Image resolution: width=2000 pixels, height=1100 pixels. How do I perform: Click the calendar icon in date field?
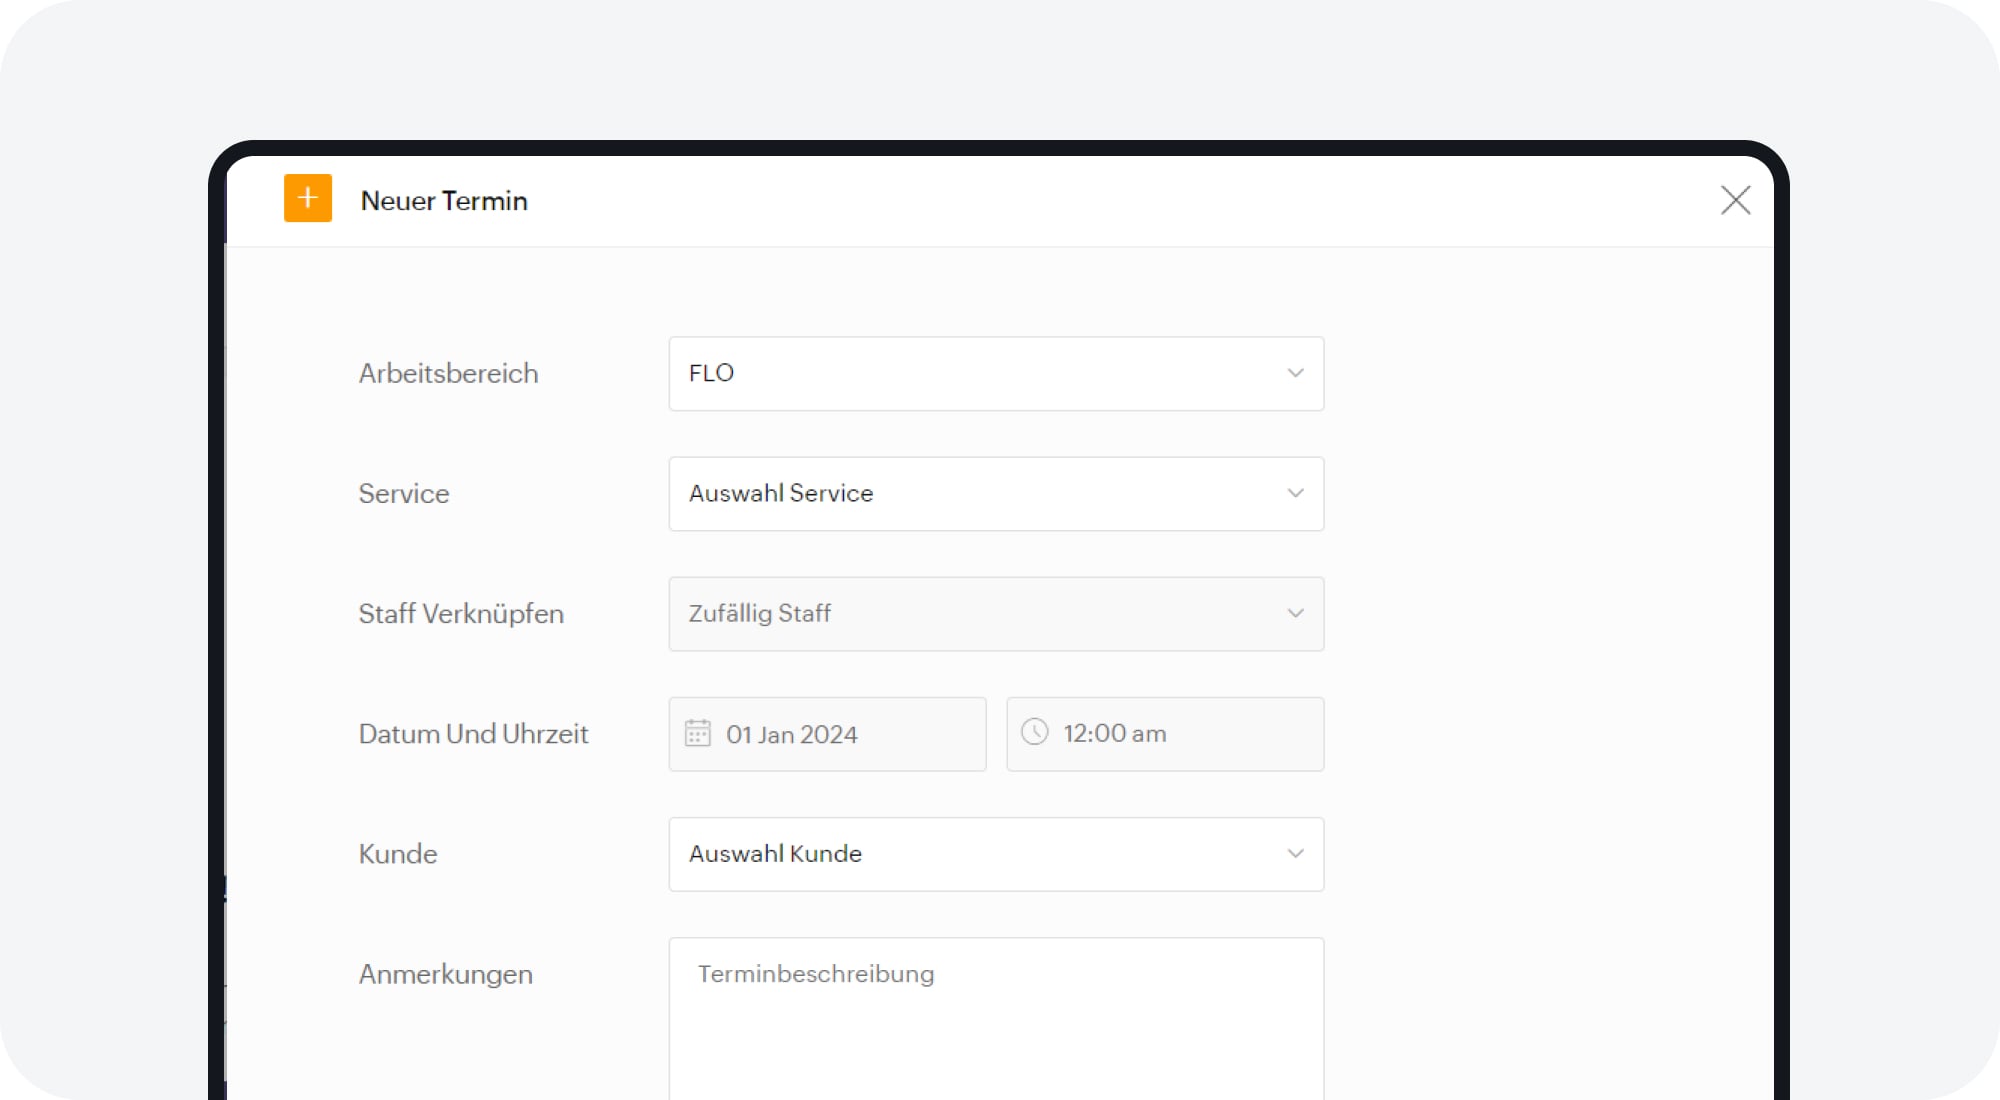point(697,733)
